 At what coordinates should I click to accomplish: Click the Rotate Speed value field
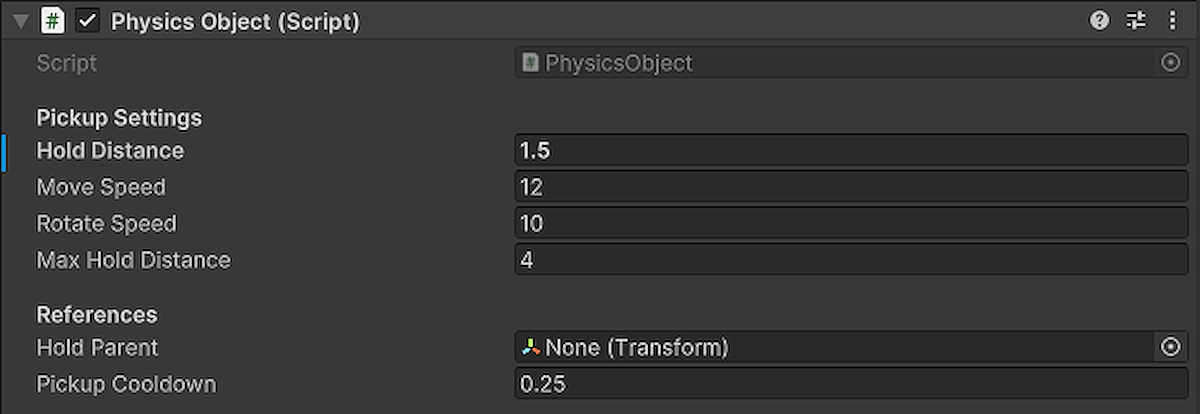(850, 223)
